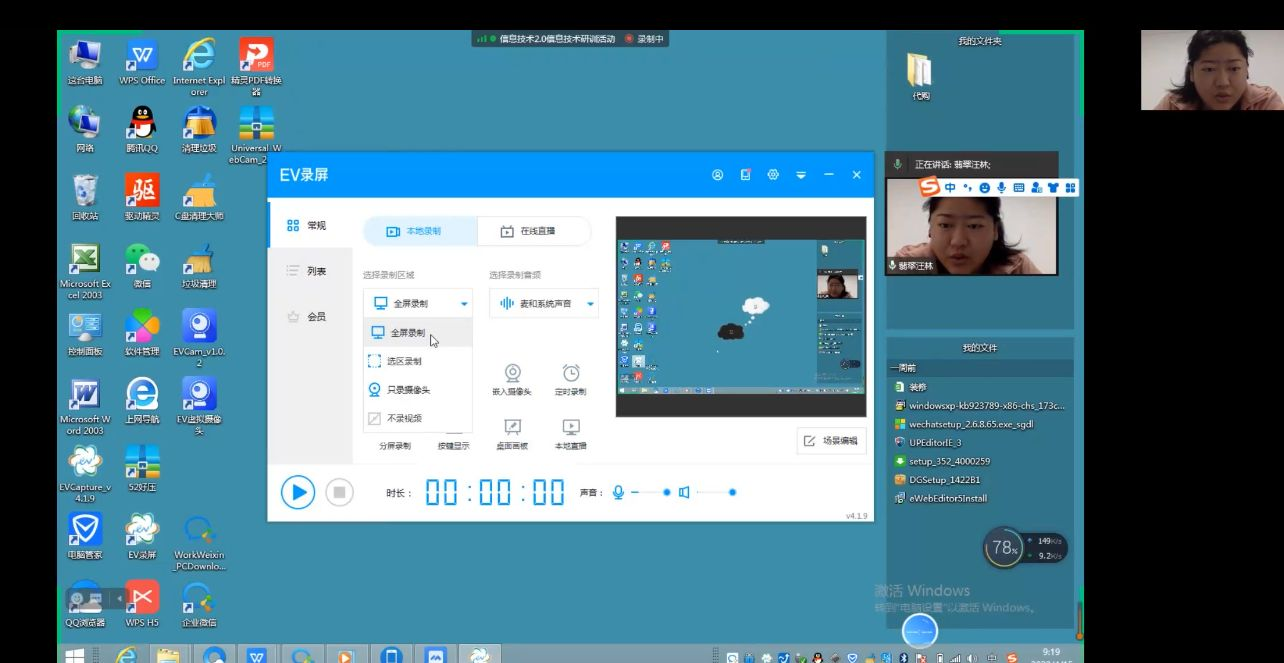Open 控制面板 desktop icon

(85, 333)
